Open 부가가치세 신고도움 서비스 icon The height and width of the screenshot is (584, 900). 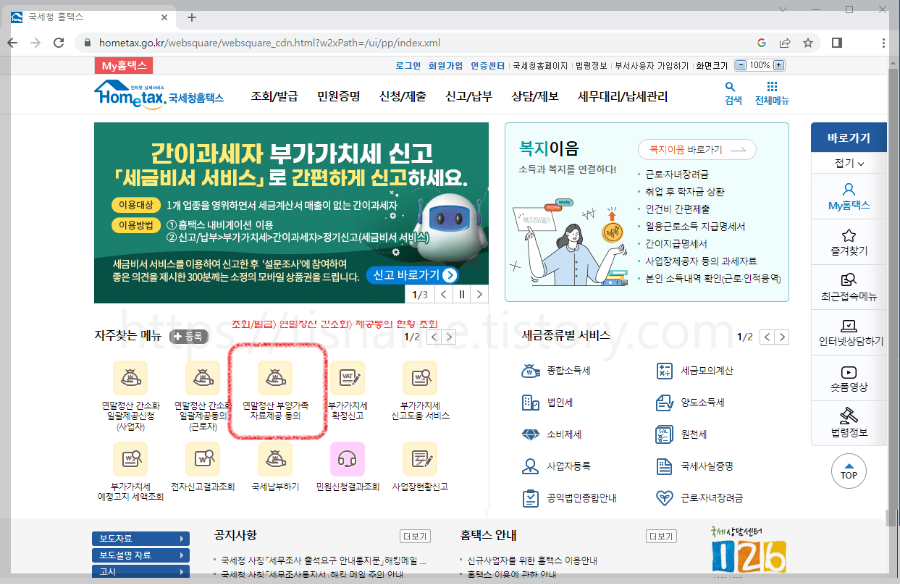(x=420, y=378)
